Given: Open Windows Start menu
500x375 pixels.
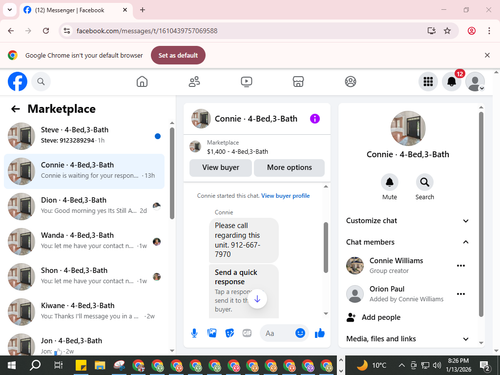Looking at the screenshot, I should pos(12,366).
